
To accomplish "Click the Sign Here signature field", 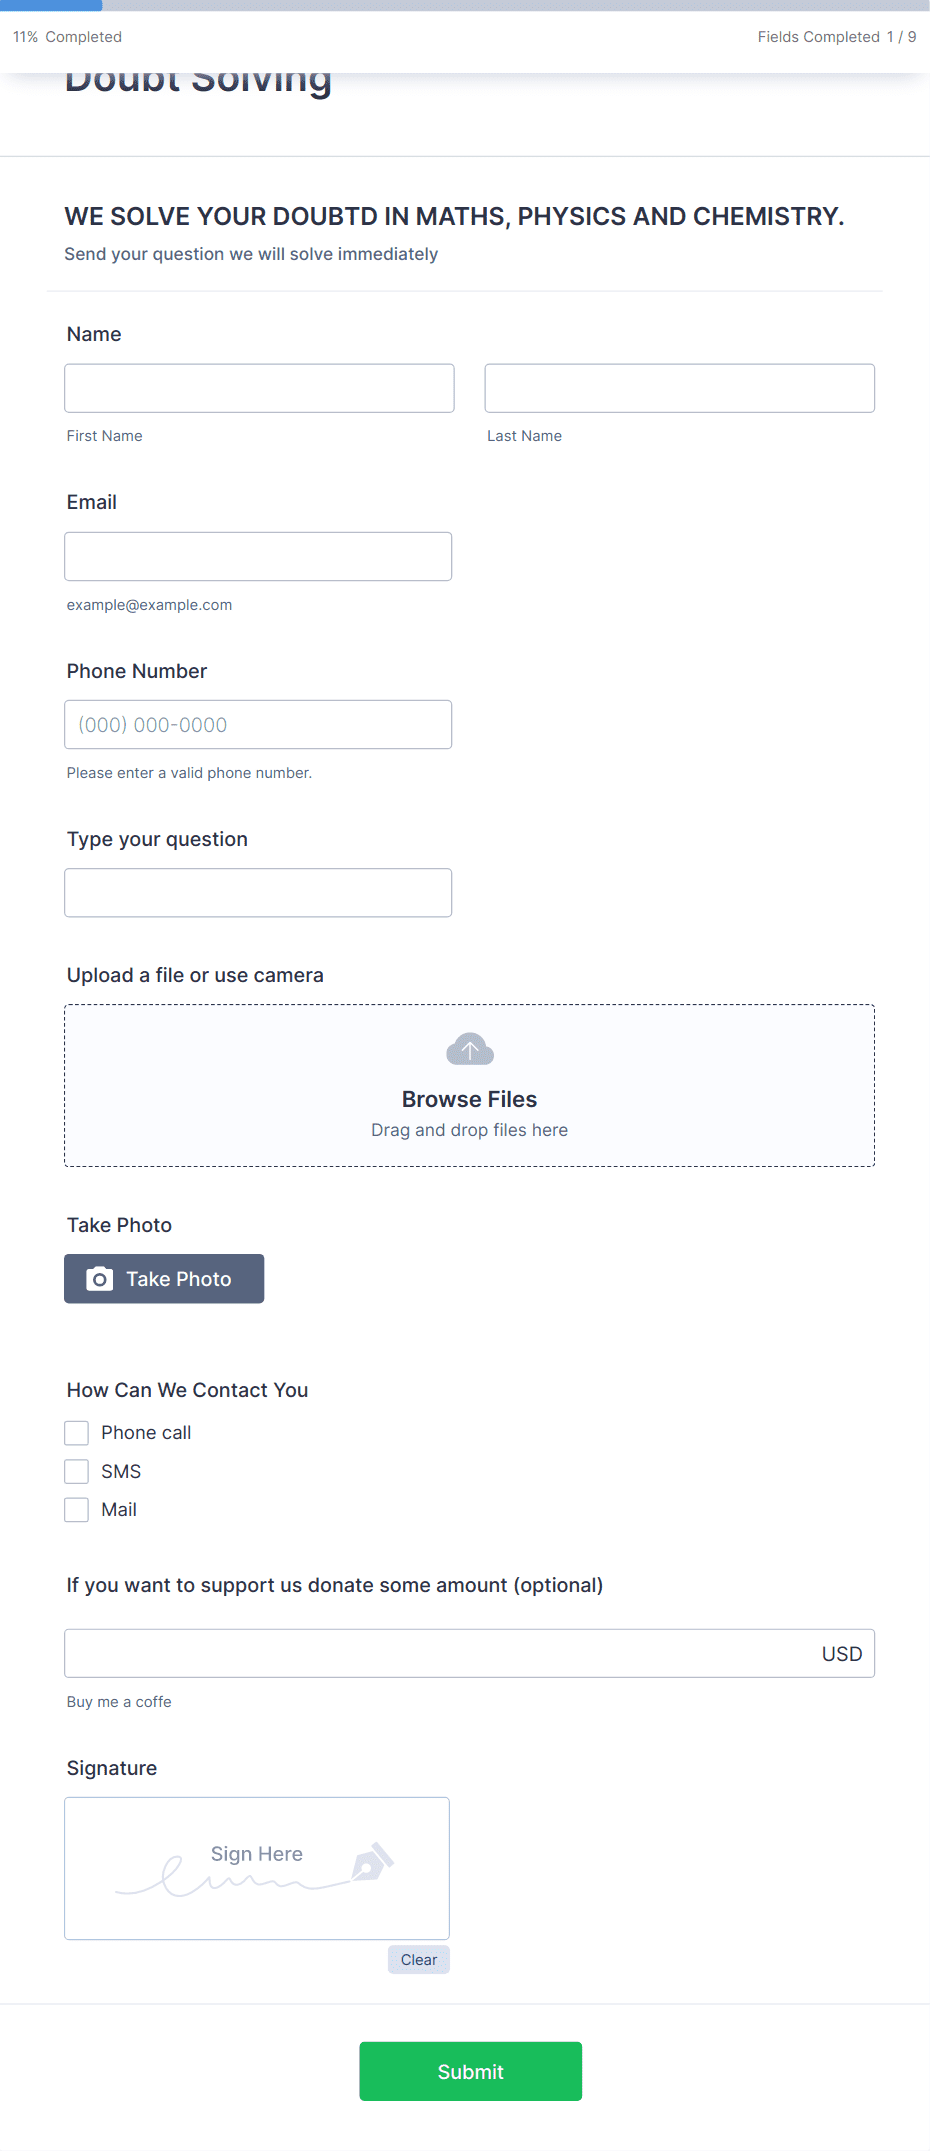I will pos(256,1868).
